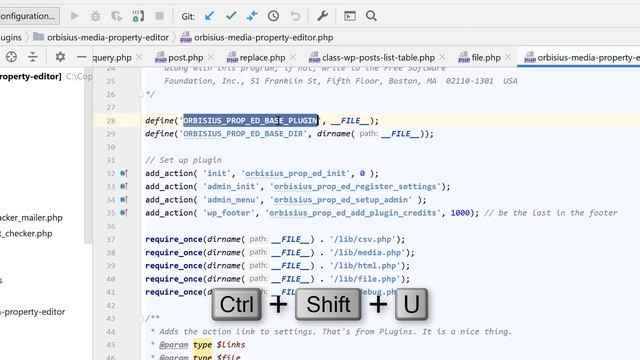Close the replace.php tab
Image resolution: width=640 pixels, height=360 pixels.
point(293,57)
